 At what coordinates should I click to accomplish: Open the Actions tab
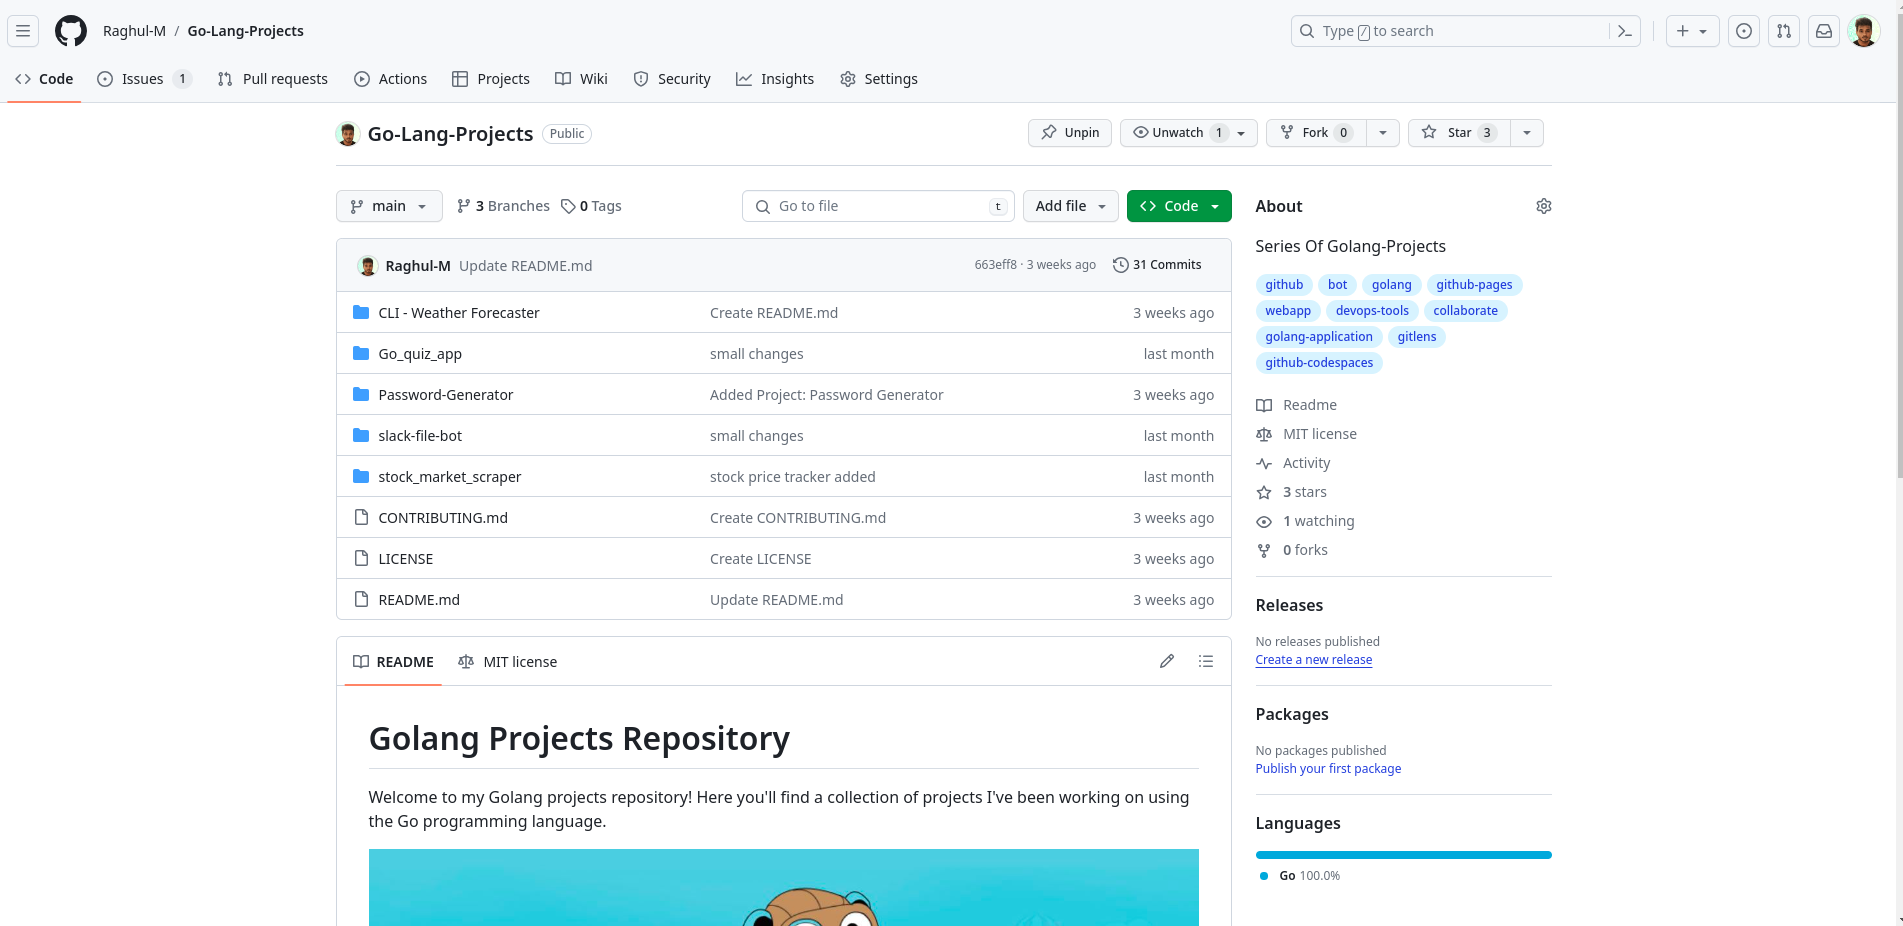pyautogui.click(x=391, y=79)
